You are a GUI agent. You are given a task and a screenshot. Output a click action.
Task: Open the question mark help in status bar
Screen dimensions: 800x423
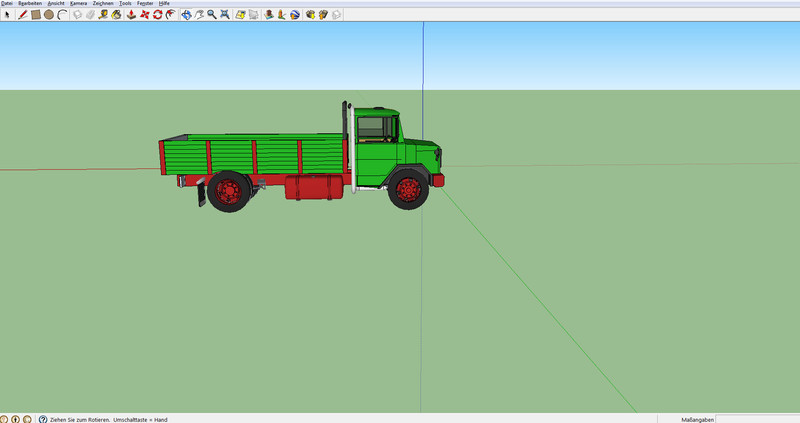43,419
